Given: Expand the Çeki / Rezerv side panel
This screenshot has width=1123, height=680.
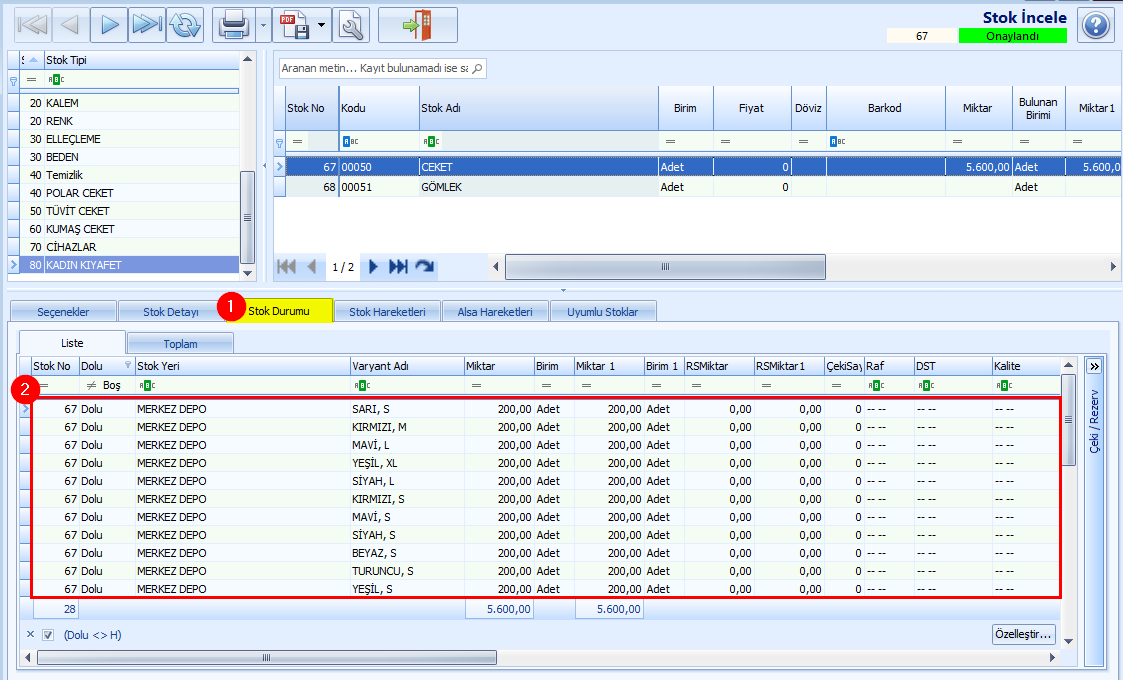Looking at the screenshot, I should click(x=1094, y=367).
